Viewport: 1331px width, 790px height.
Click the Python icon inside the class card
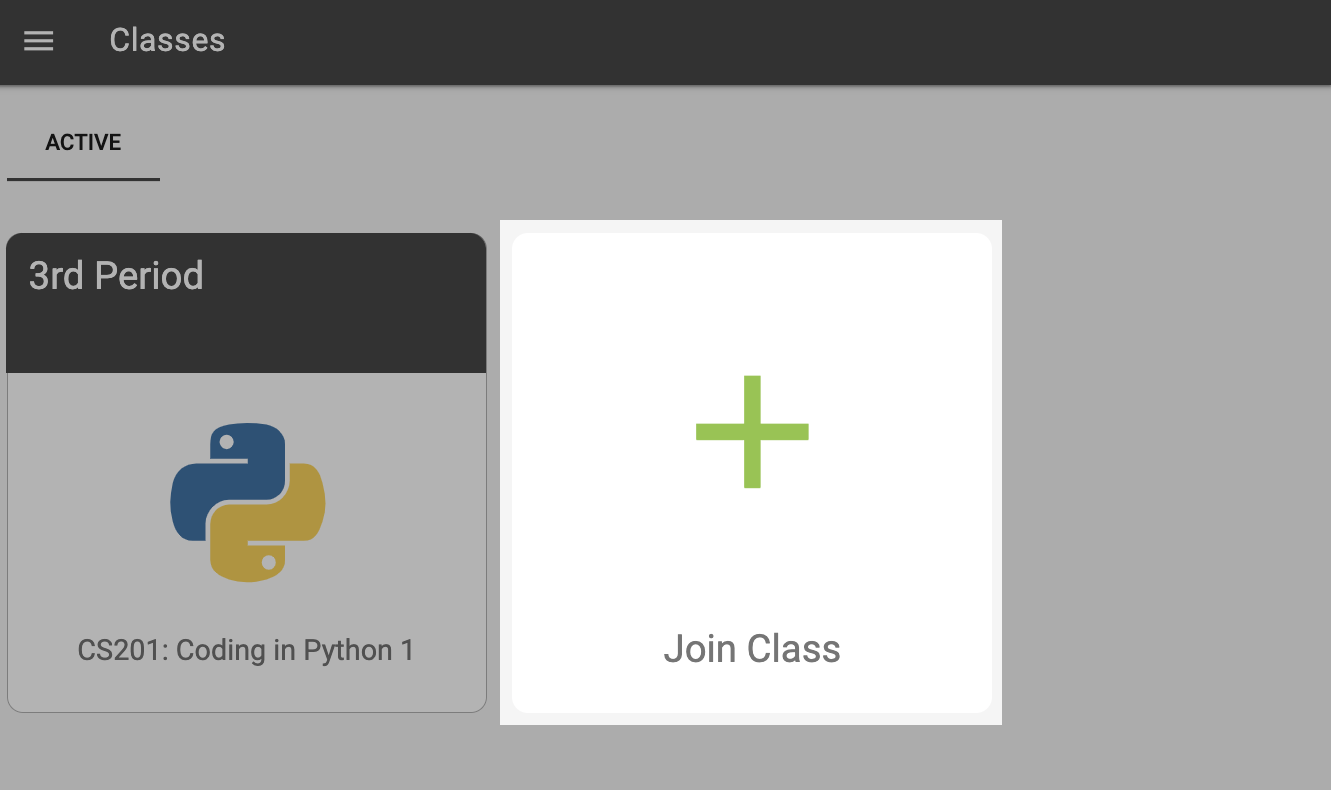tap(247, 503)
